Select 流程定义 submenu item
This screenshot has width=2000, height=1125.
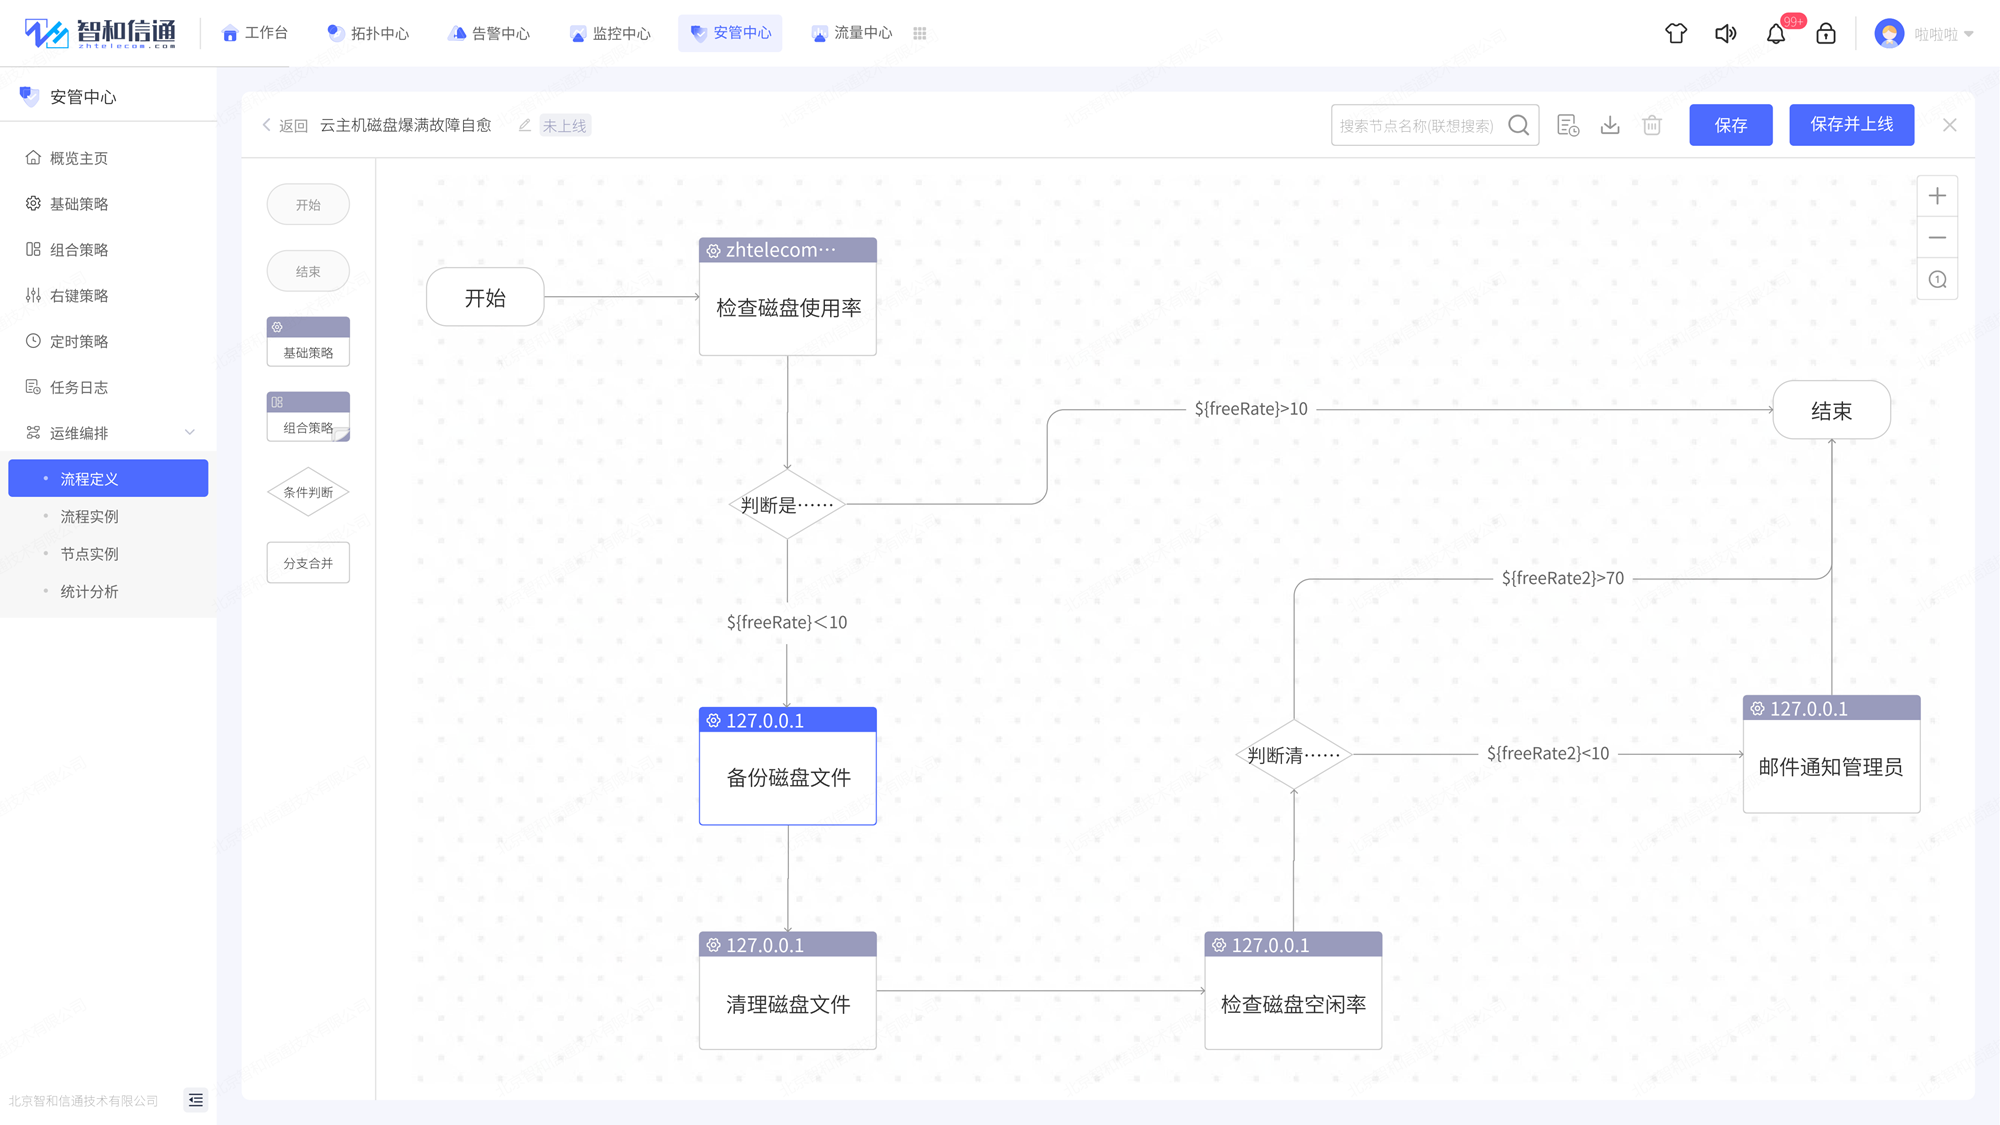coord(108,478)
